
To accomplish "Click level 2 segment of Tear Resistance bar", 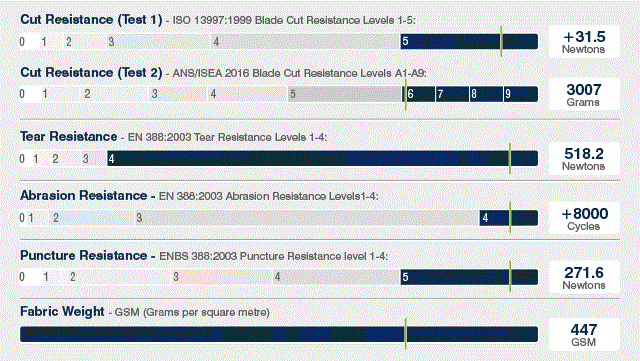I will pyautogui.click(x=65, y=158).
